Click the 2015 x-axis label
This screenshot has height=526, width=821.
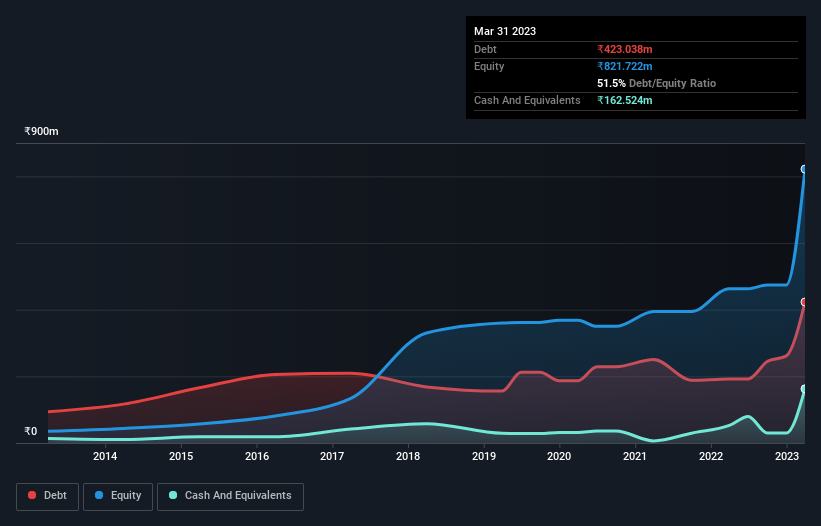(181, 456)
